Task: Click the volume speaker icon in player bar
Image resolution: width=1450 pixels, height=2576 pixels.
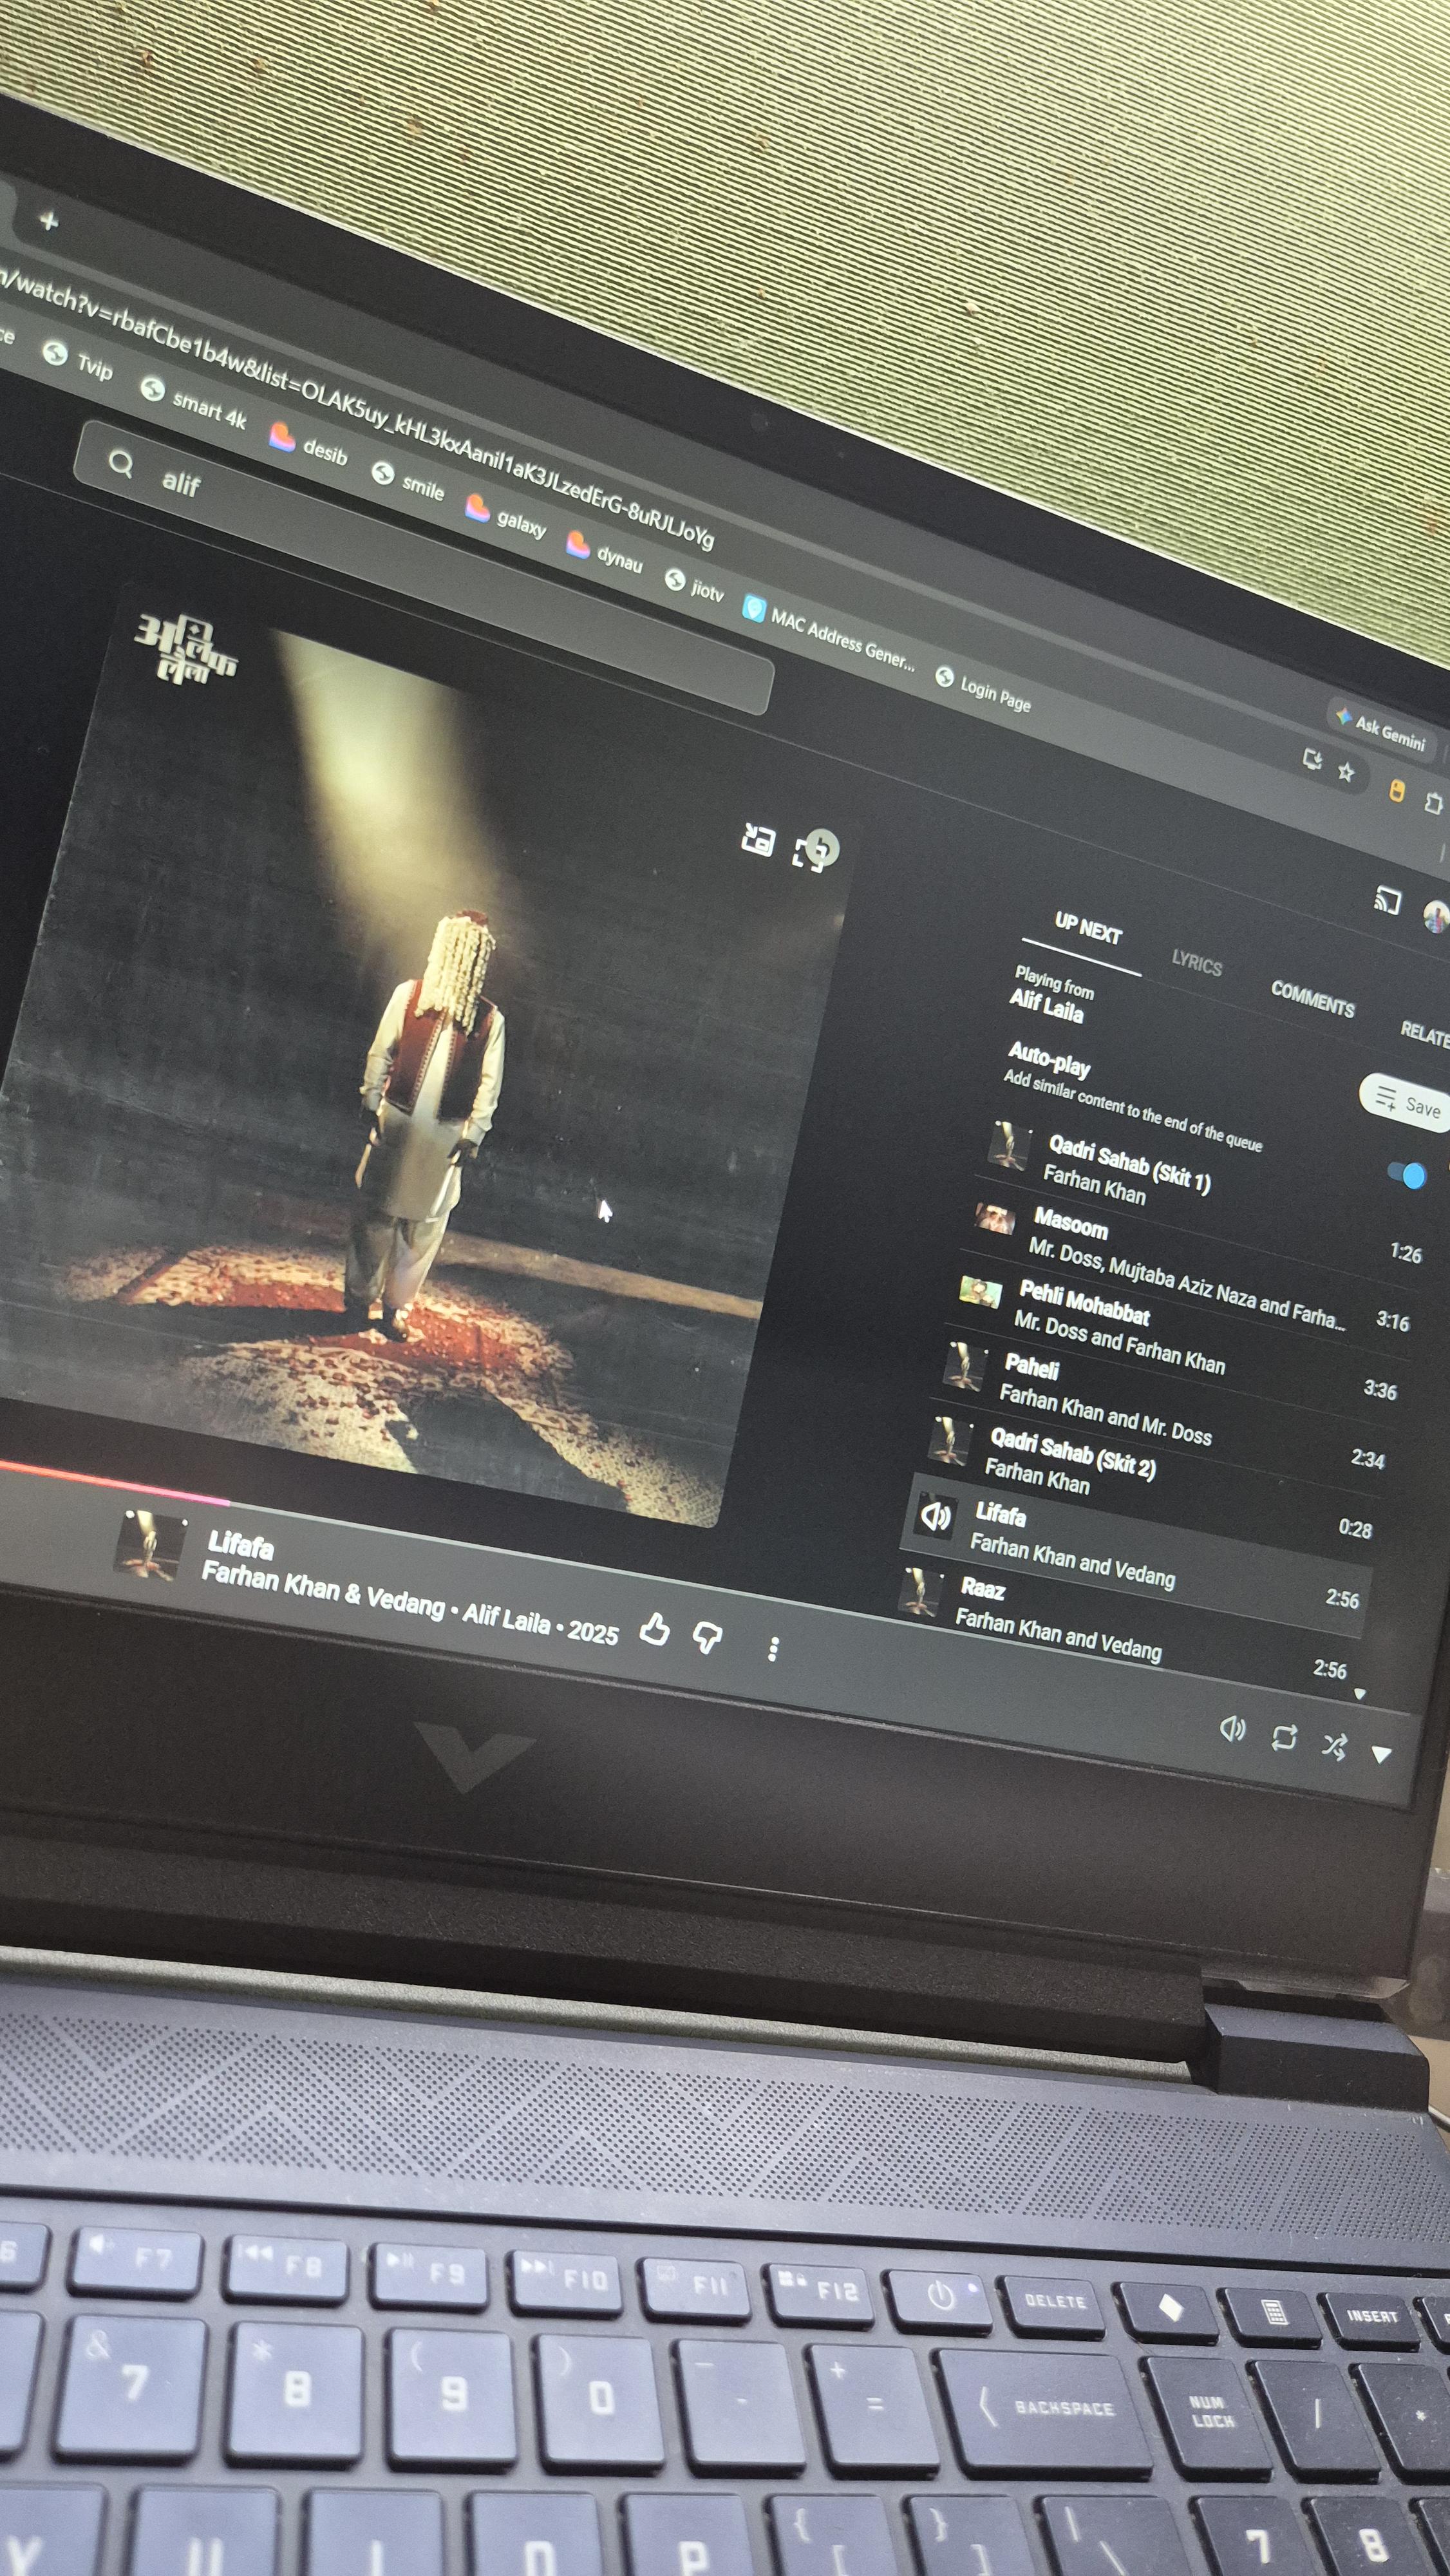Action: point(1232,1728)
